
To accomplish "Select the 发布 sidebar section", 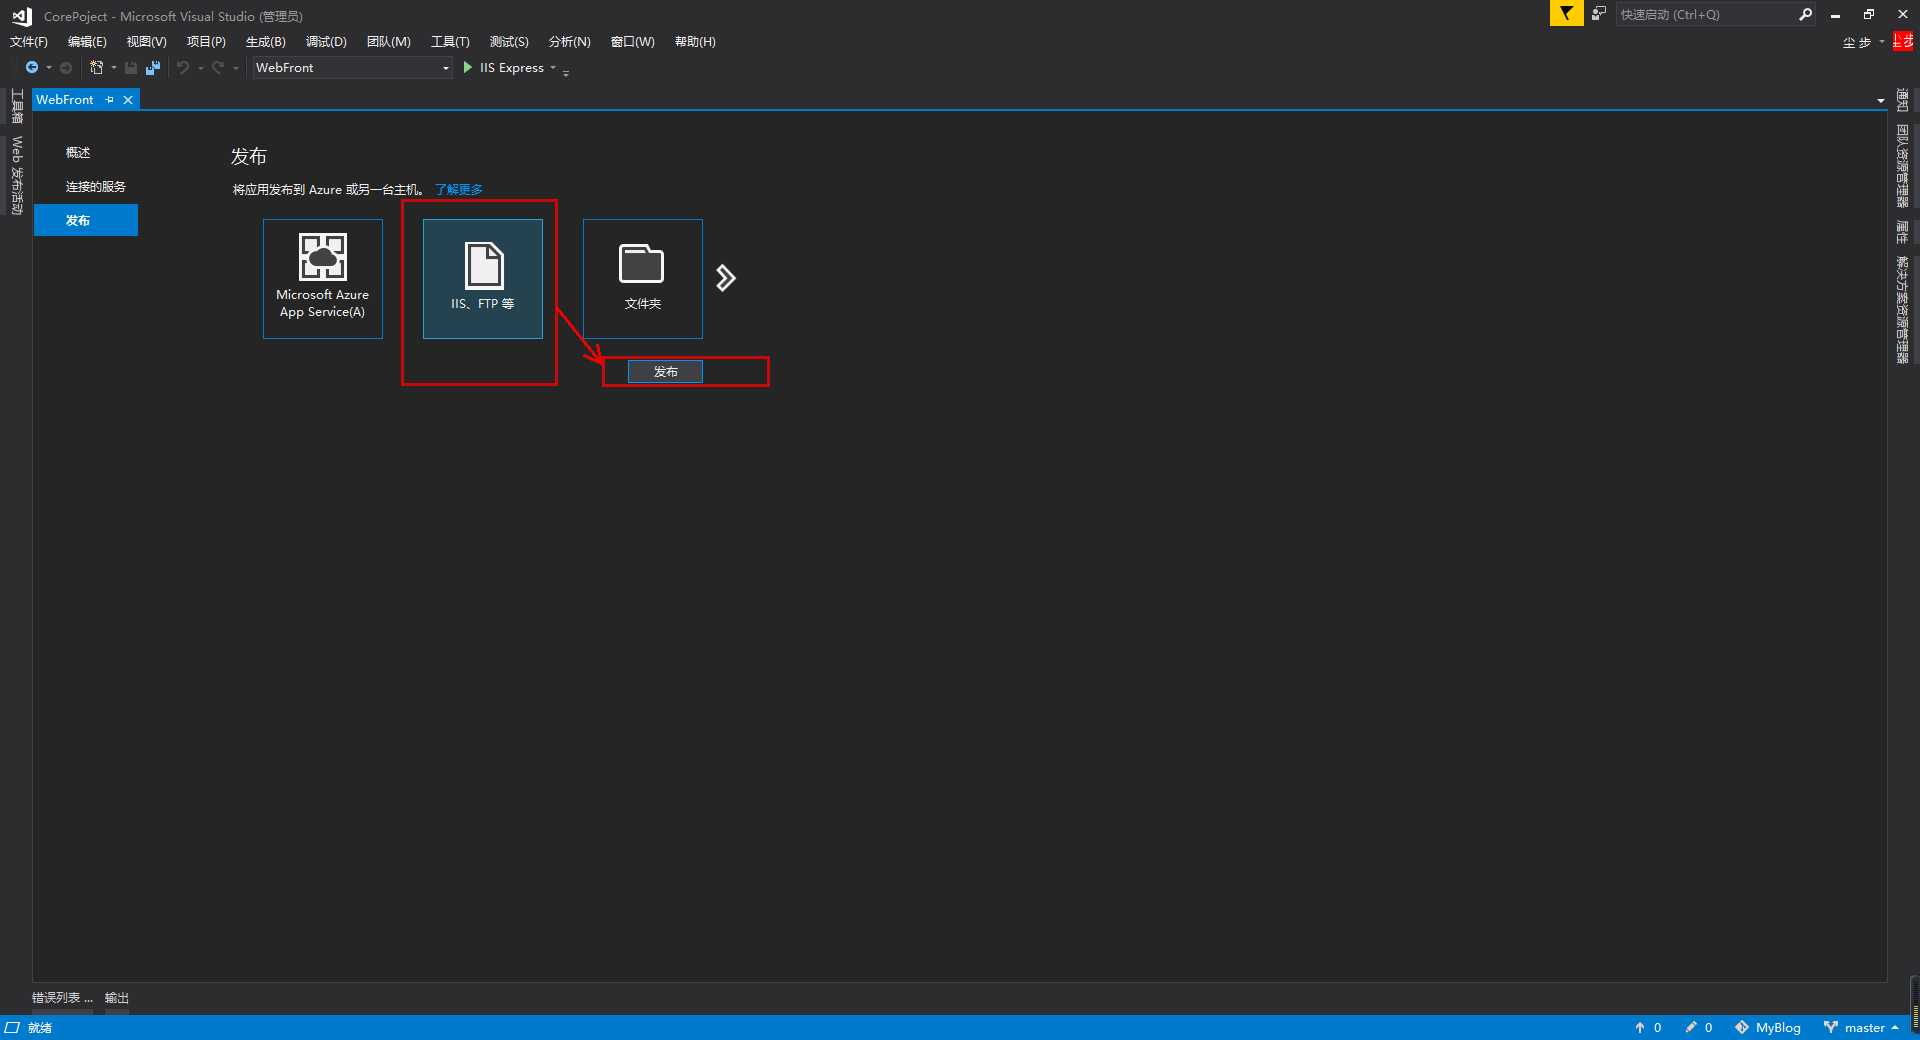I will tap(86, 221).
